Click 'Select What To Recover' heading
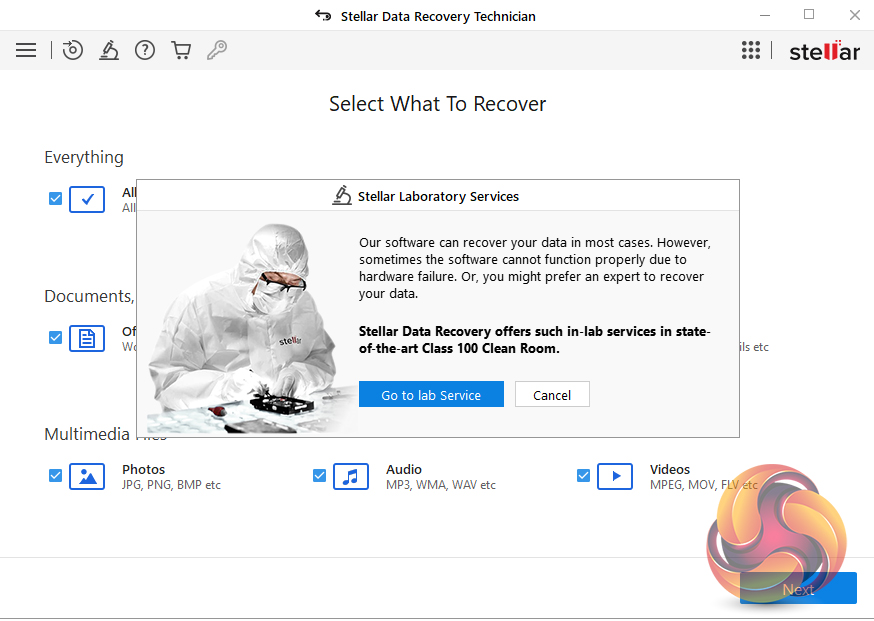This screenshot has height=621, width=874. point(438,104)
